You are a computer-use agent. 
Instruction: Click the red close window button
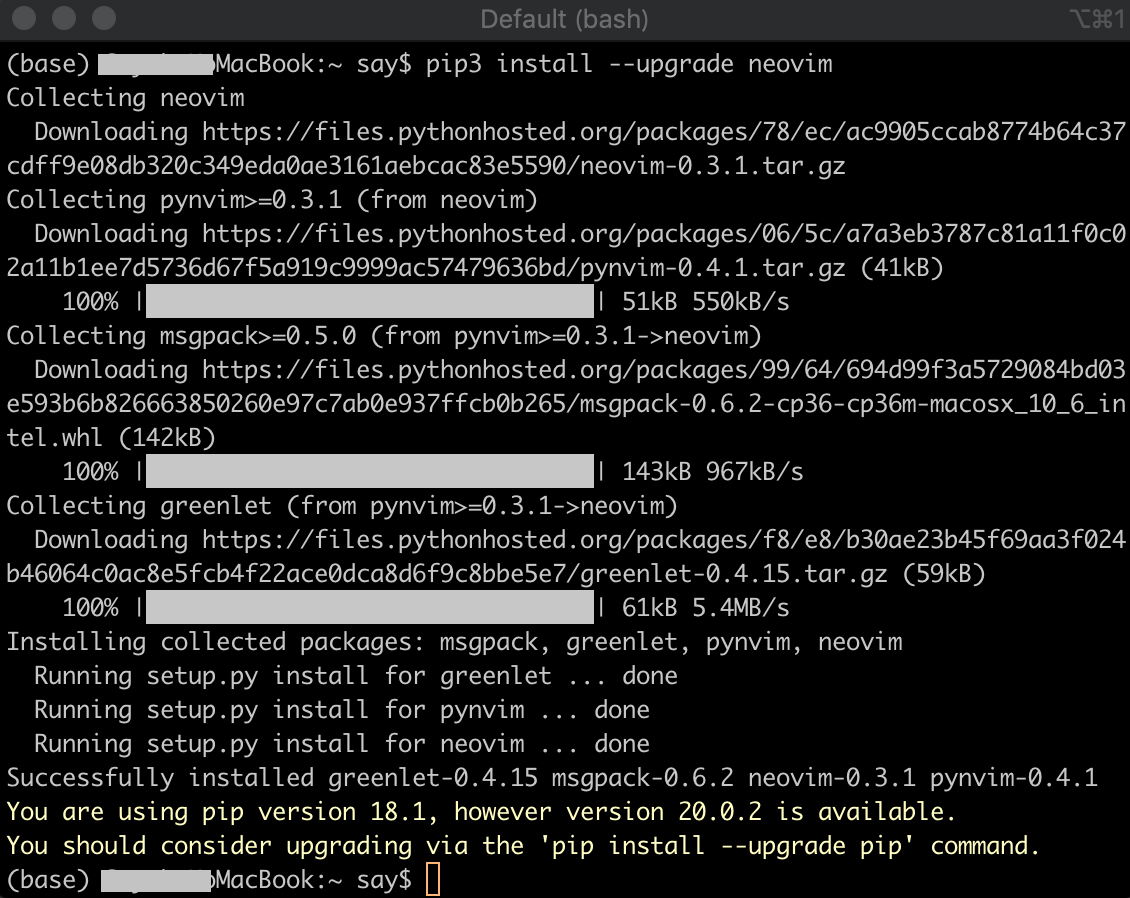point(24,18)
